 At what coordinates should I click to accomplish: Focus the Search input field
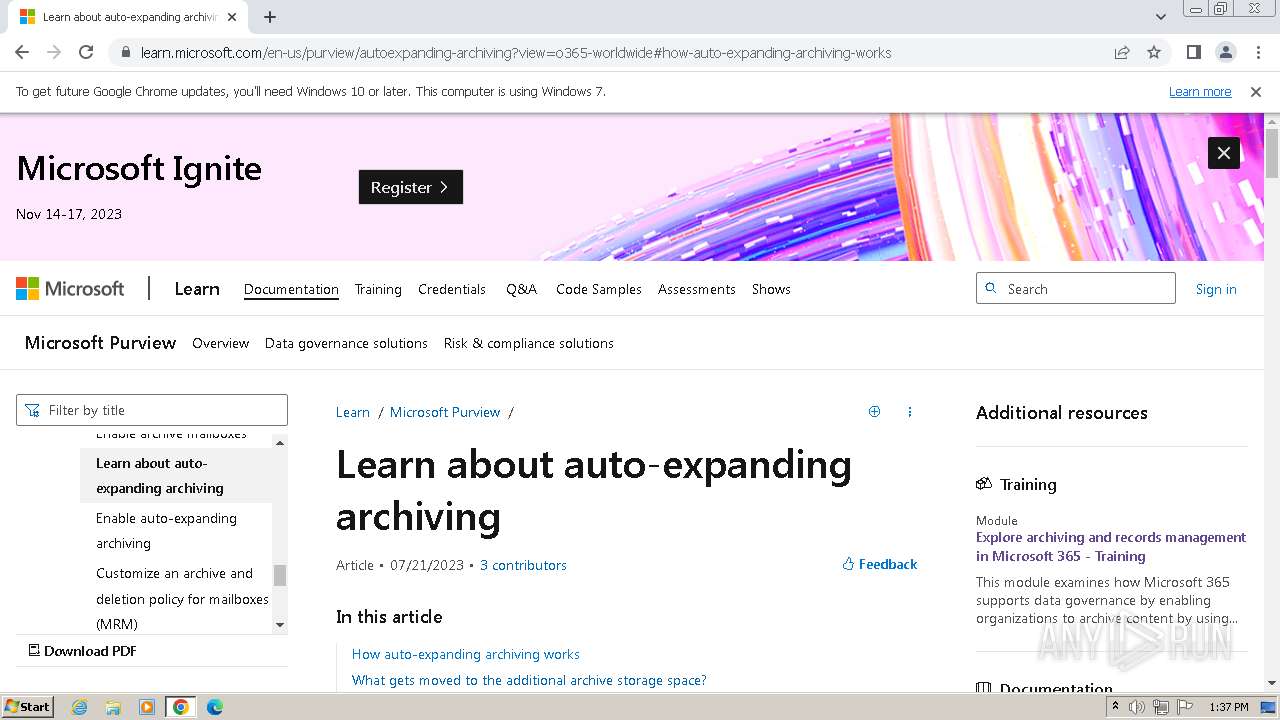(x=1076, y=288)
